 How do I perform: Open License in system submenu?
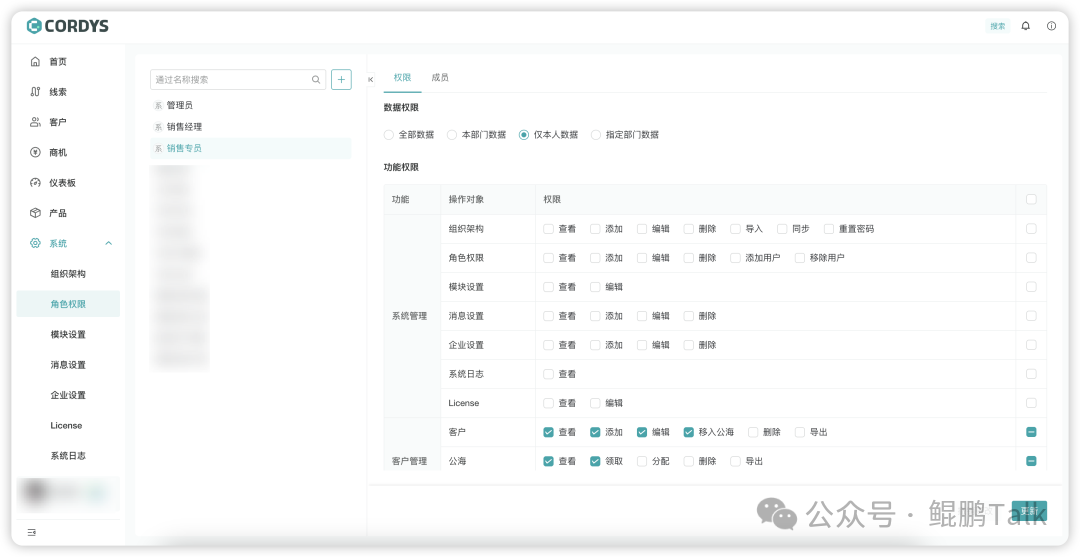[x=68, y=425]
